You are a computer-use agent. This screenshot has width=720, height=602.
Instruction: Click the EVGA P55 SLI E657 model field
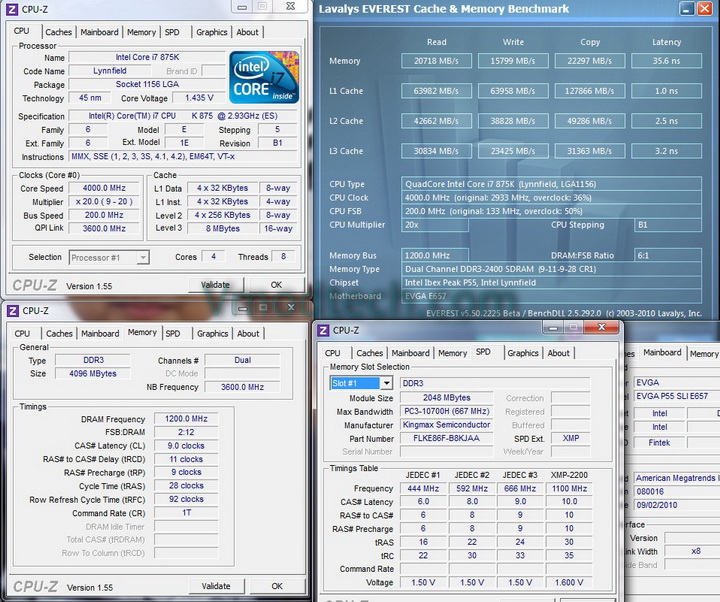(677, 396)
